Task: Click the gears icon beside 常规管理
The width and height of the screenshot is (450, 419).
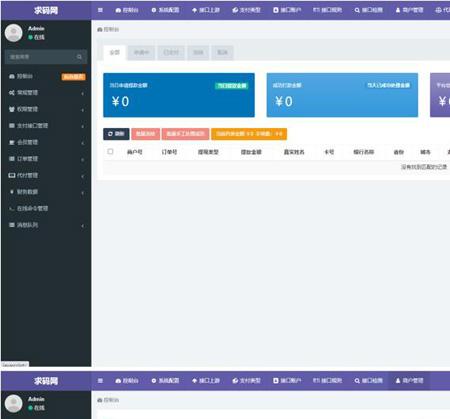Action: pos(12,93)
